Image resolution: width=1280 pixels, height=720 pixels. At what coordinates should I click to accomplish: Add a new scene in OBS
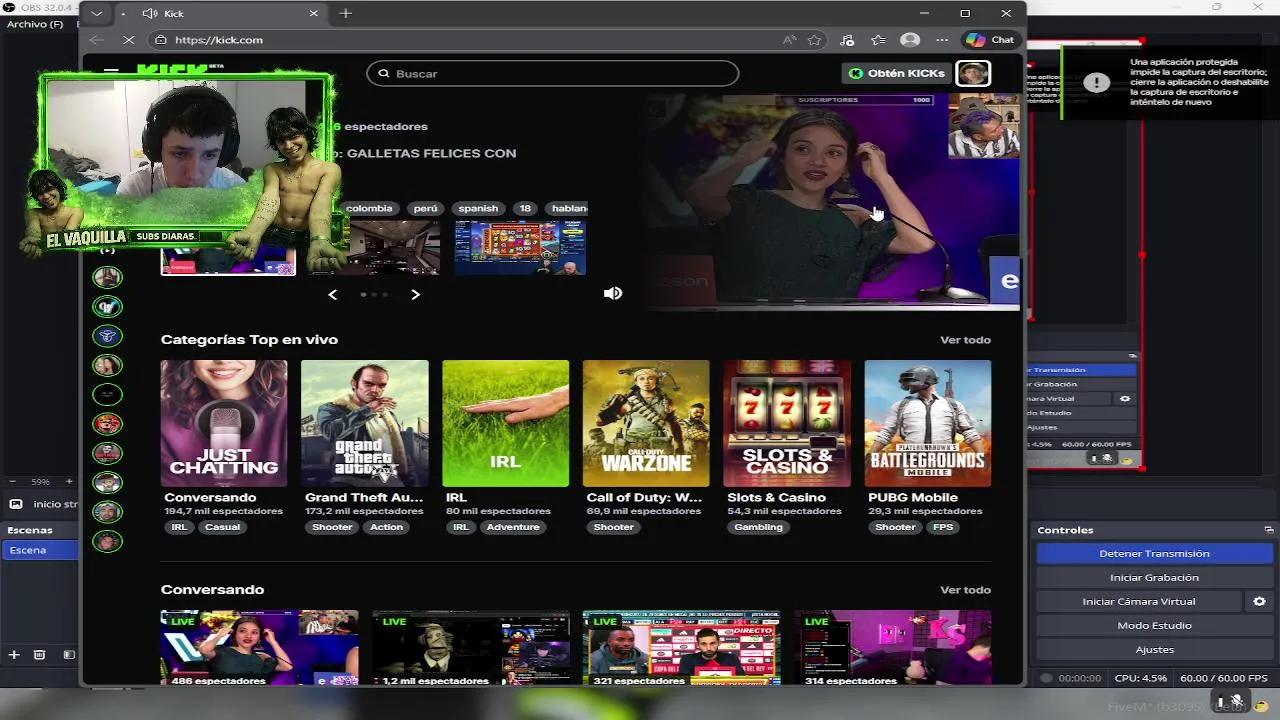[14, 654]
